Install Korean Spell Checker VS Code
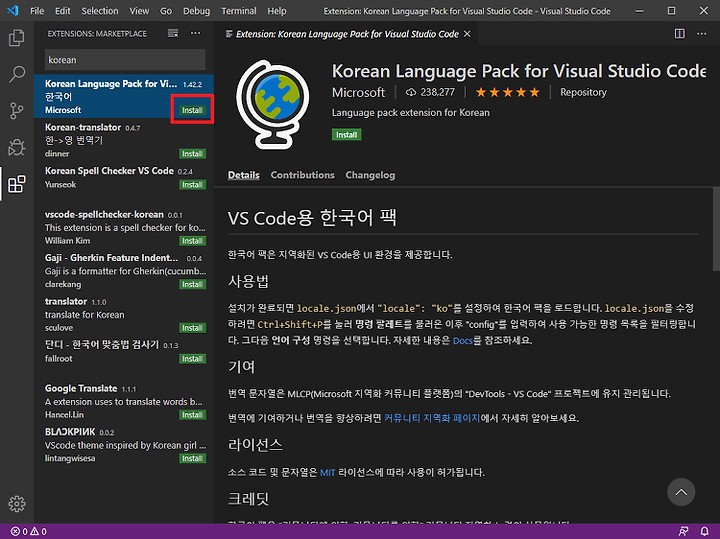 pos(192,185)
